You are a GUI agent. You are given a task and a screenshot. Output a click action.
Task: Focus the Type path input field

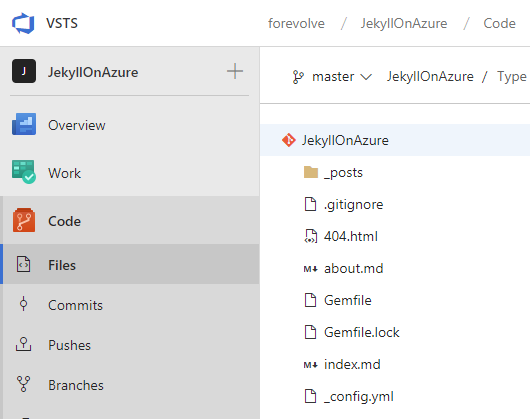click(x=512, y=76)
